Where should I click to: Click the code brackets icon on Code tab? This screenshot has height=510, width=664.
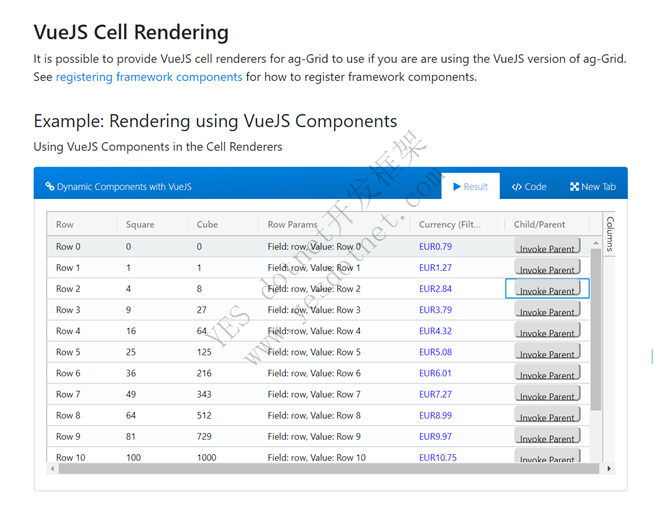click(516, 187)
